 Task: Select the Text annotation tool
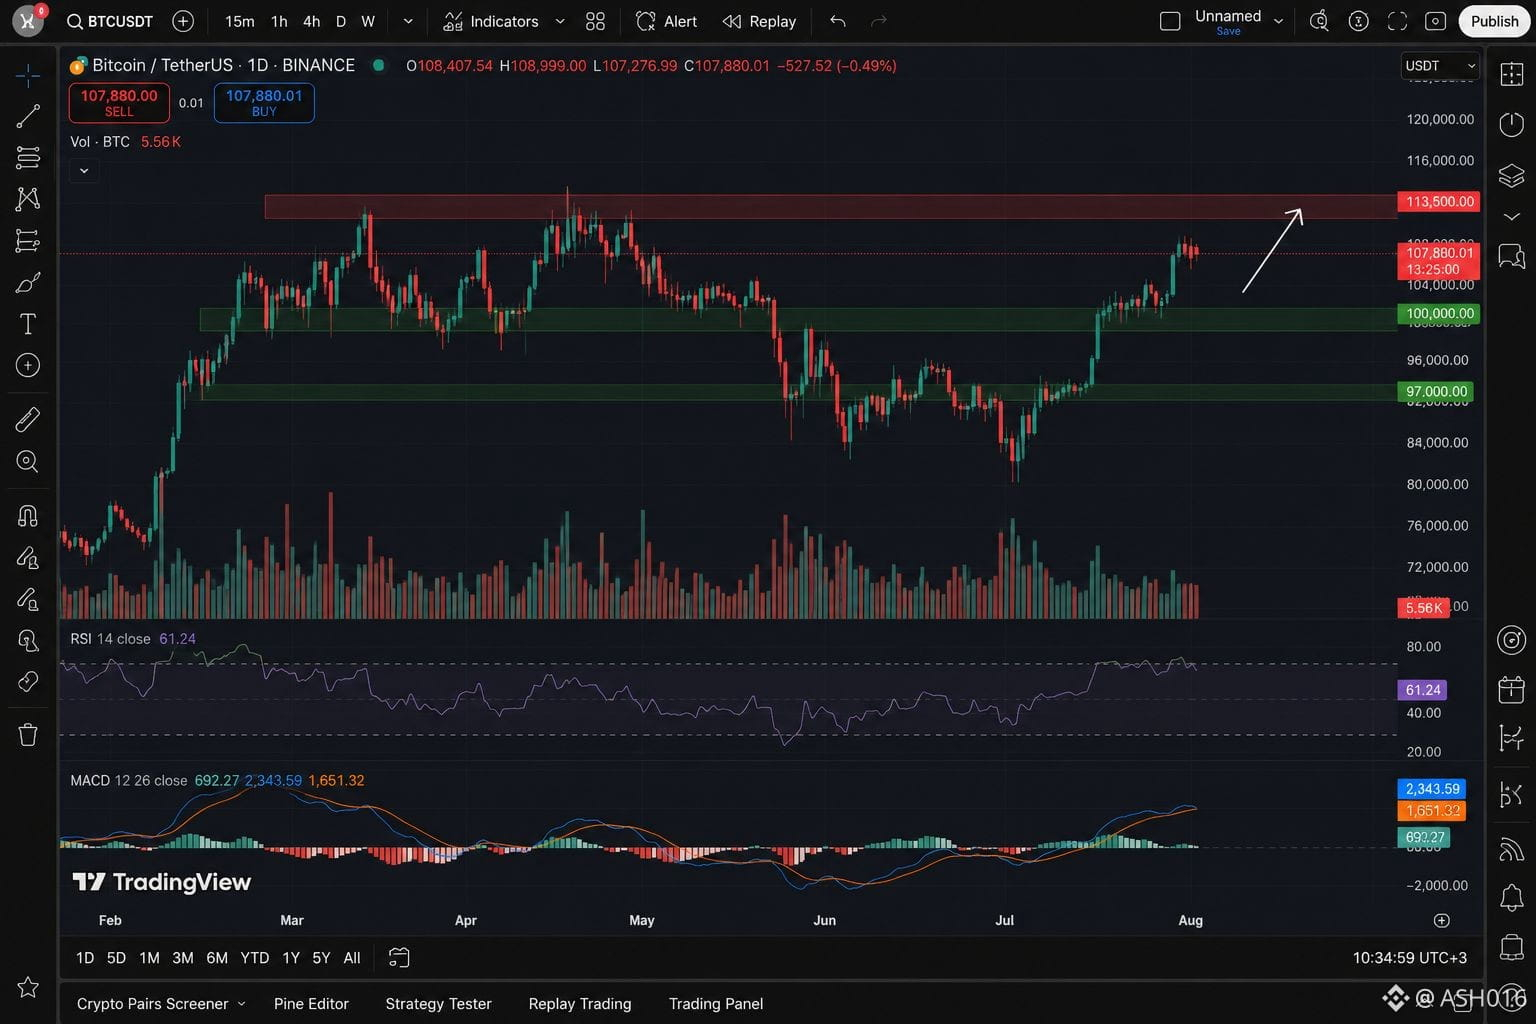[x=28, y=324]
